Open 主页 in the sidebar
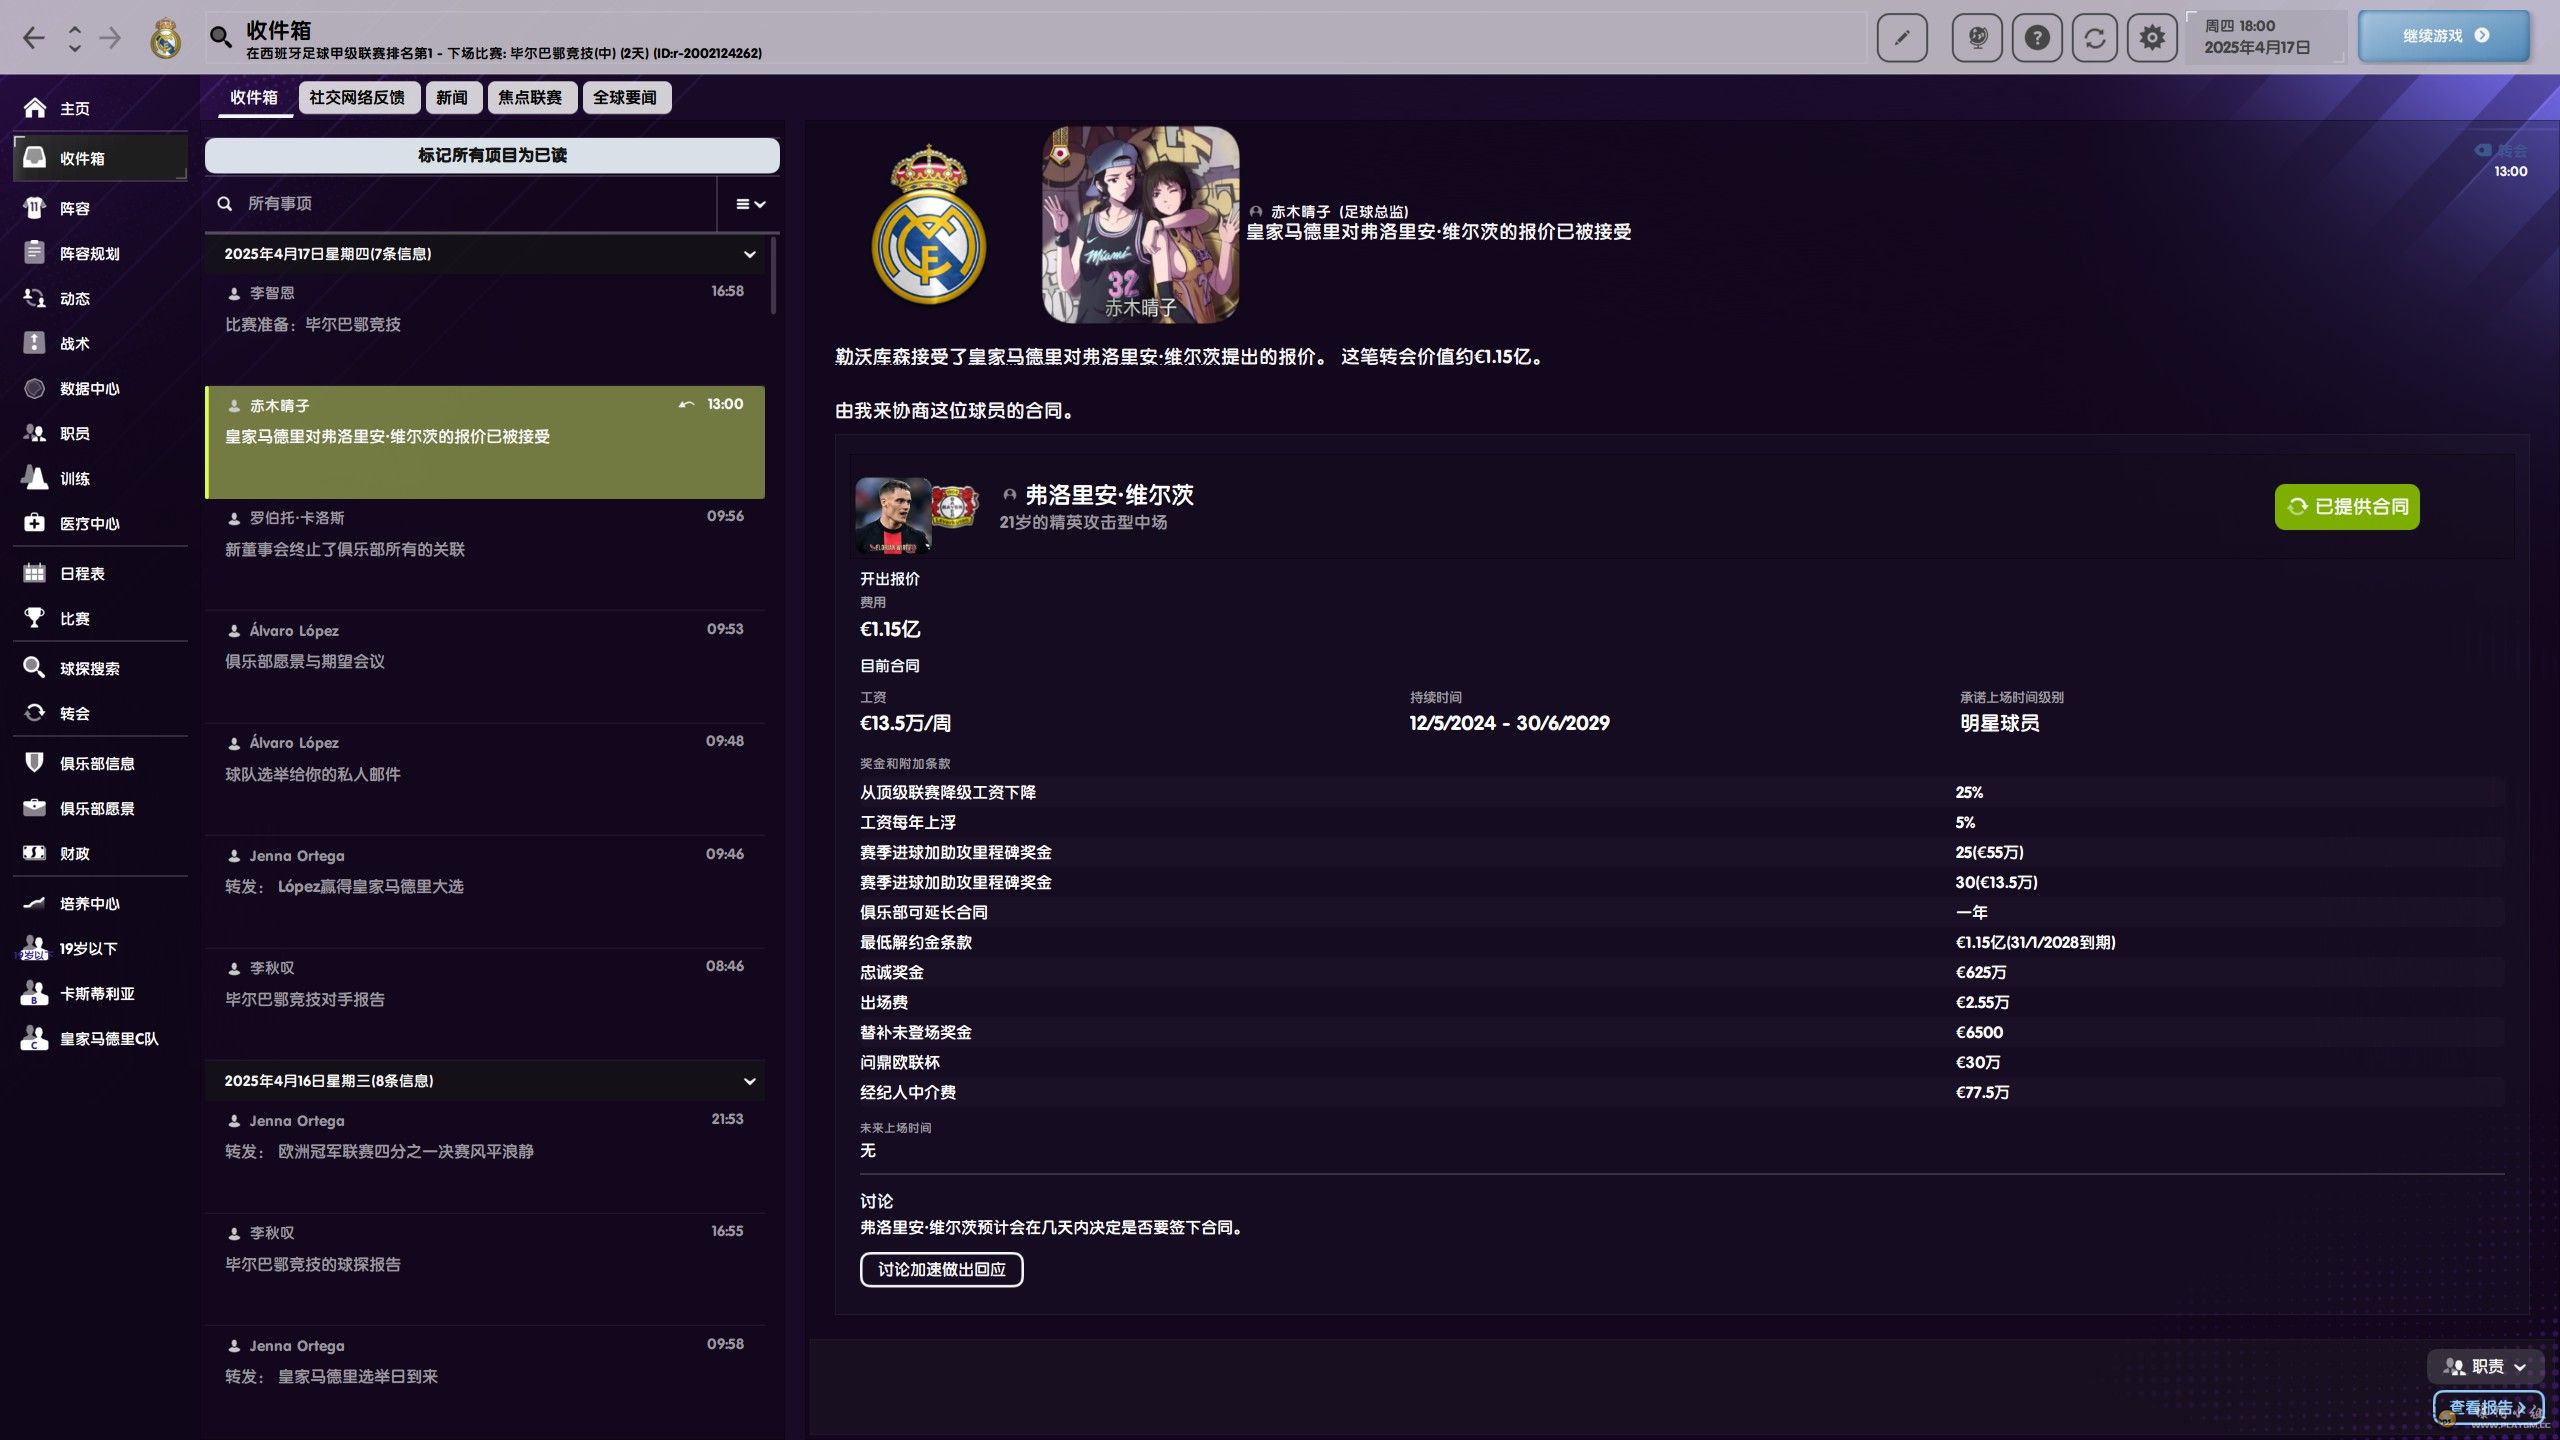 (100, 108)
